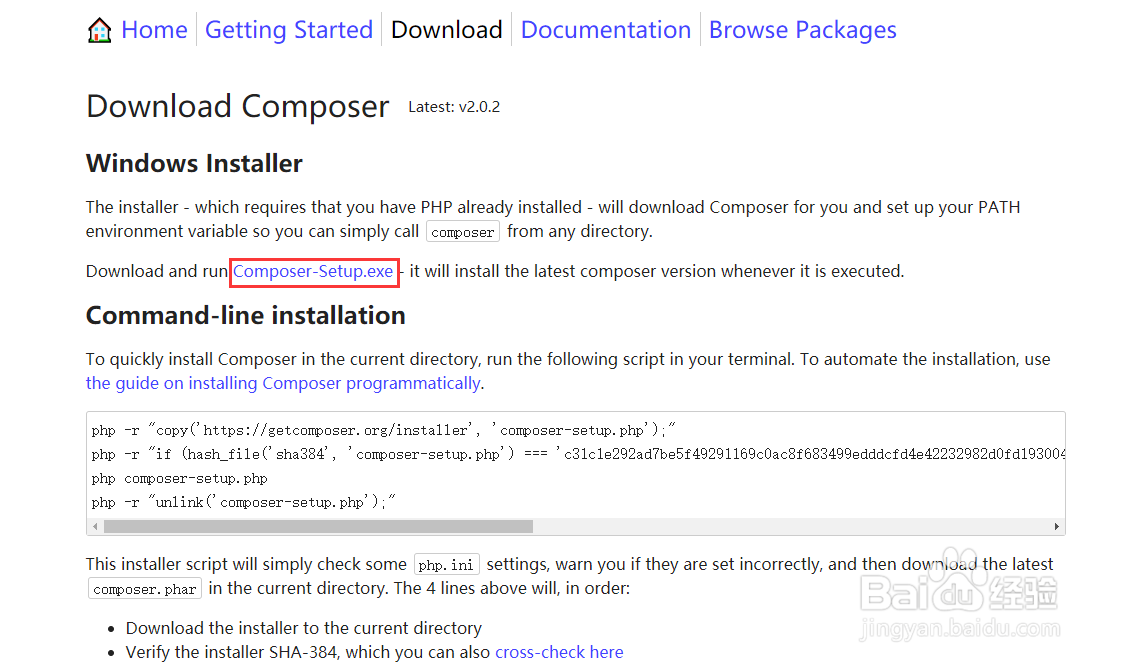Viewport: 1121px width, 667px height.
Task: Follow the cross-check here link
Action: 559,652
